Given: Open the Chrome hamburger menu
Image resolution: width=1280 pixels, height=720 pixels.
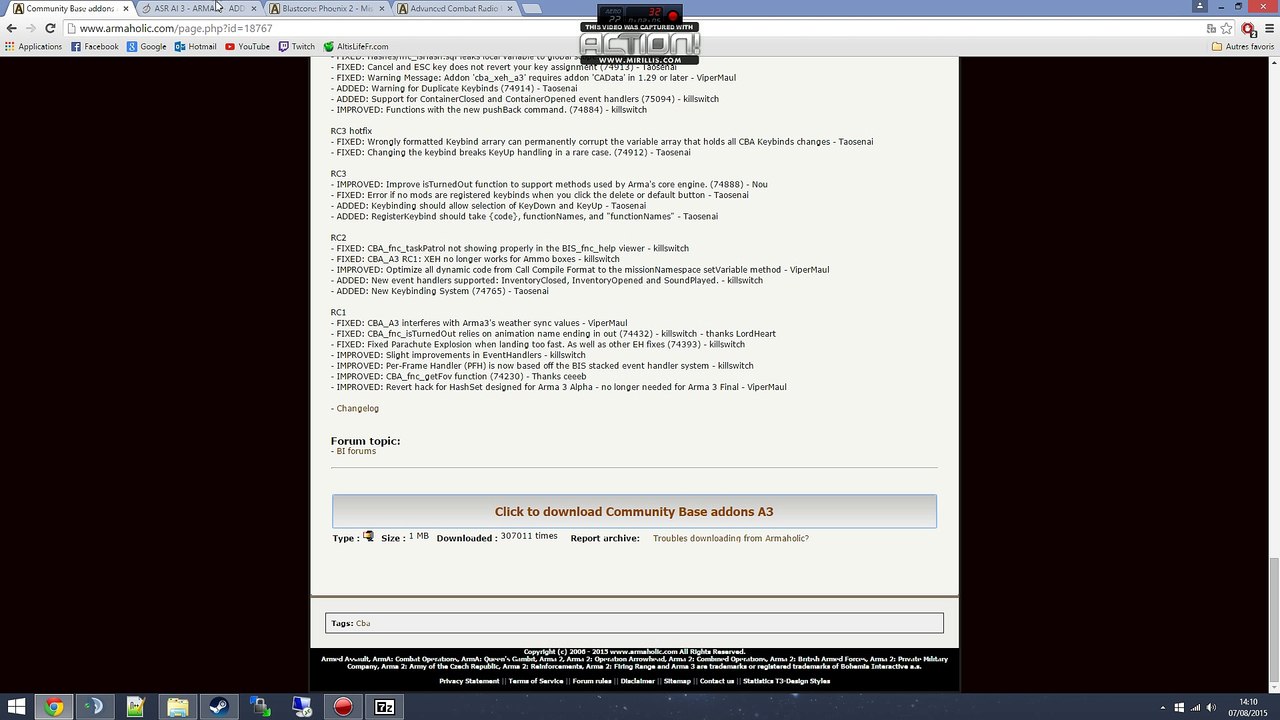Looking at the screenshot, I should tap(1269, 28).
